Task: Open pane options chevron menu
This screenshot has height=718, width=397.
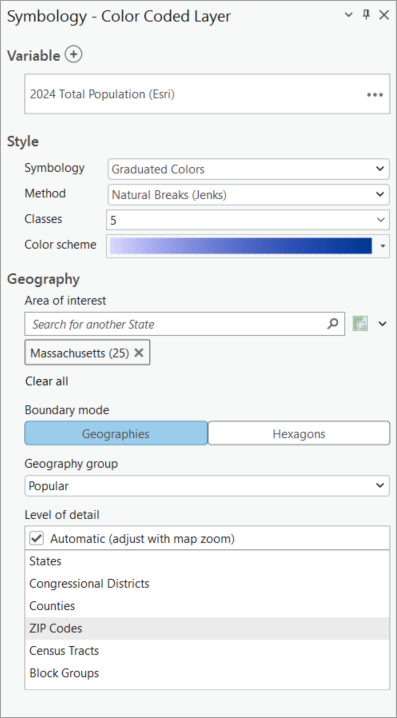Action: [x=348, y=15]
